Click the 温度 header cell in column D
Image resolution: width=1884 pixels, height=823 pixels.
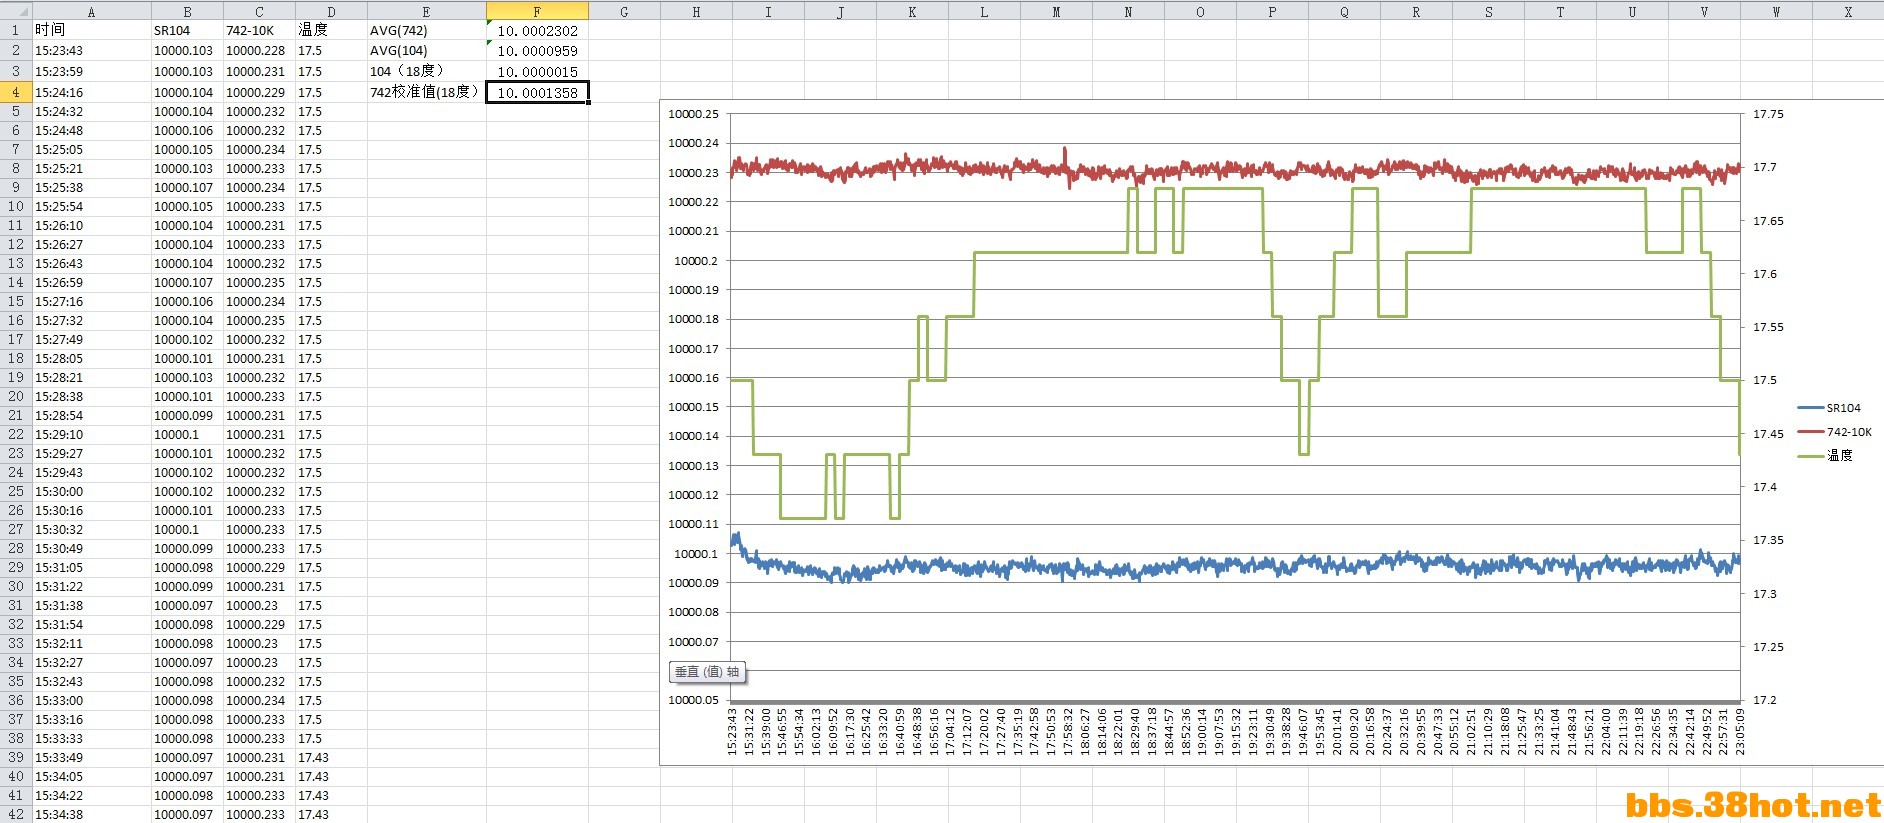(x=331, y=30)
